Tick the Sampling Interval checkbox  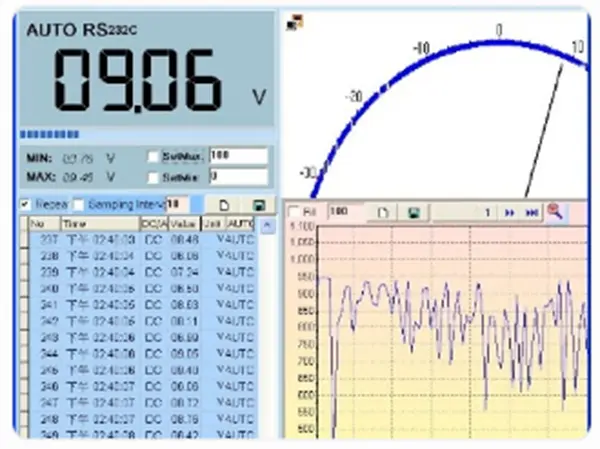tap(78, 205)
